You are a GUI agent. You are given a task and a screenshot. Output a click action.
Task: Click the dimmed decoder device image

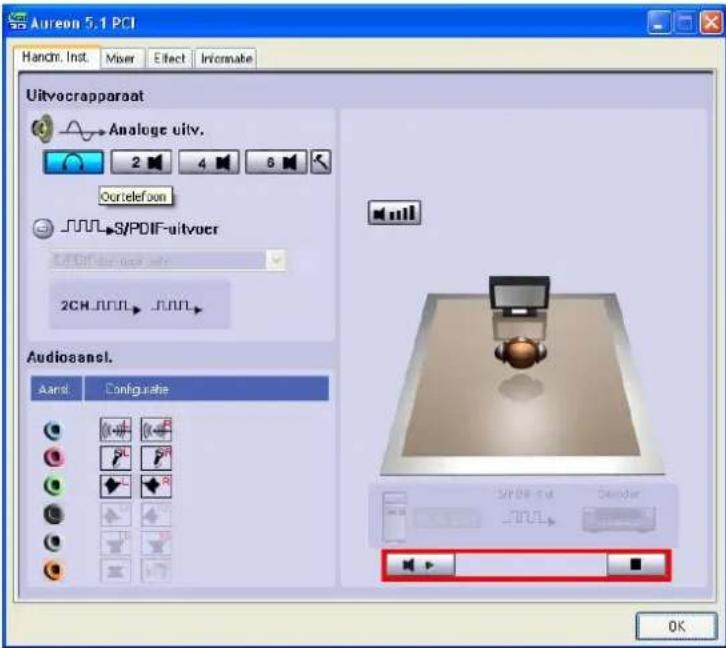pyautogui.click(x=619, y=519)
